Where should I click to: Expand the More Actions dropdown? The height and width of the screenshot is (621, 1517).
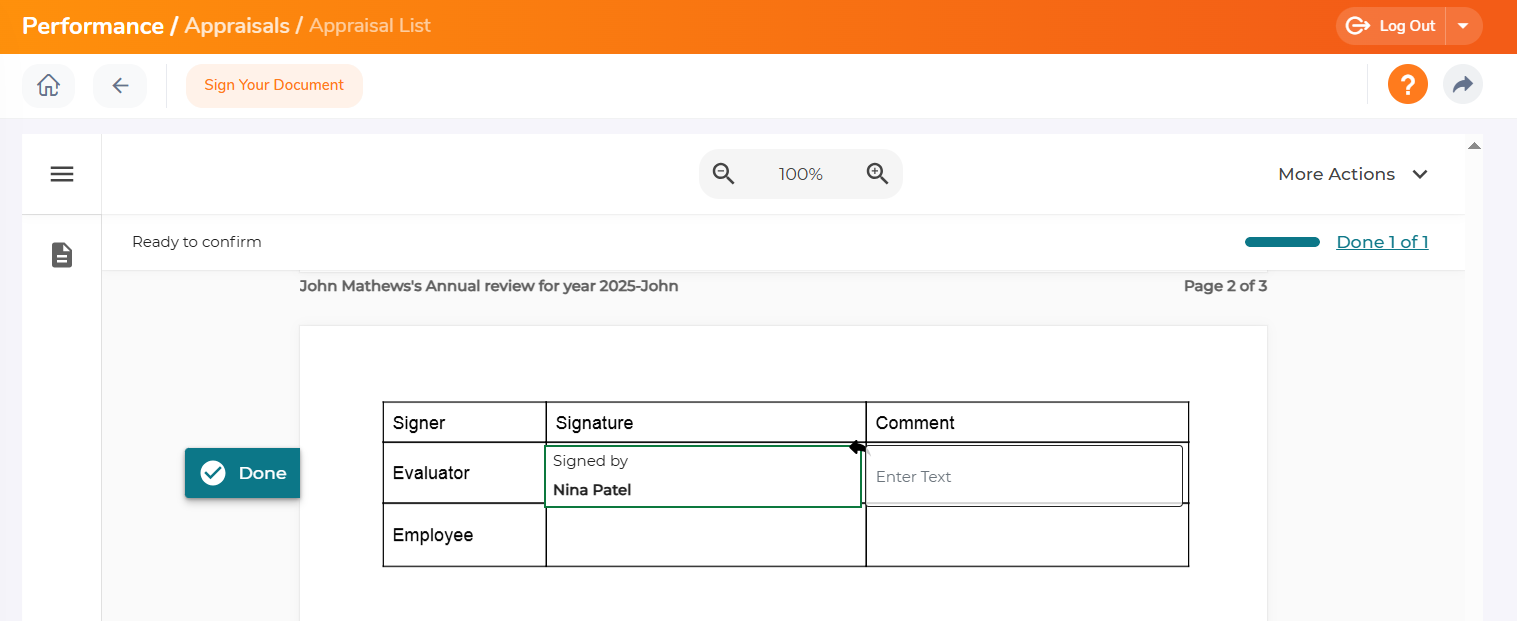click(x=1352, y=174)
